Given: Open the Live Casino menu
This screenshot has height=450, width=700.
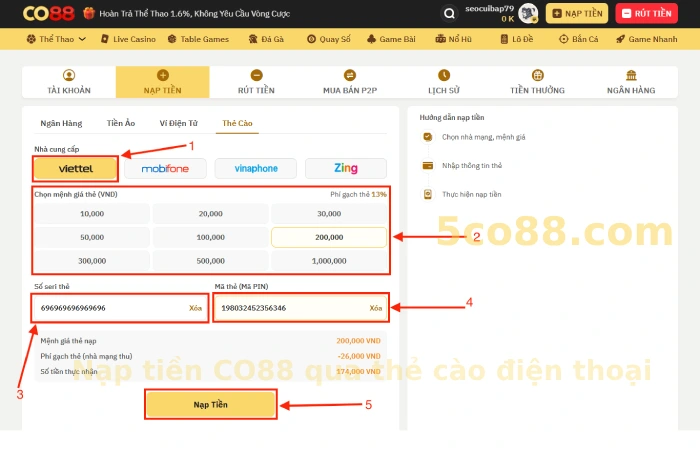Looking at the screenshot, I should tap(129, 39).
